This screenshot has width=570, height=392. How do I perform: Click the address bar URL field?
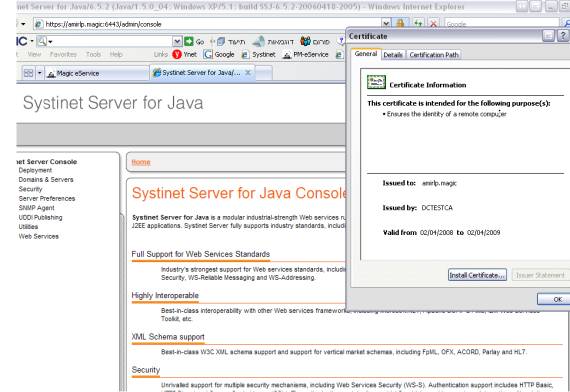[208, 24]
